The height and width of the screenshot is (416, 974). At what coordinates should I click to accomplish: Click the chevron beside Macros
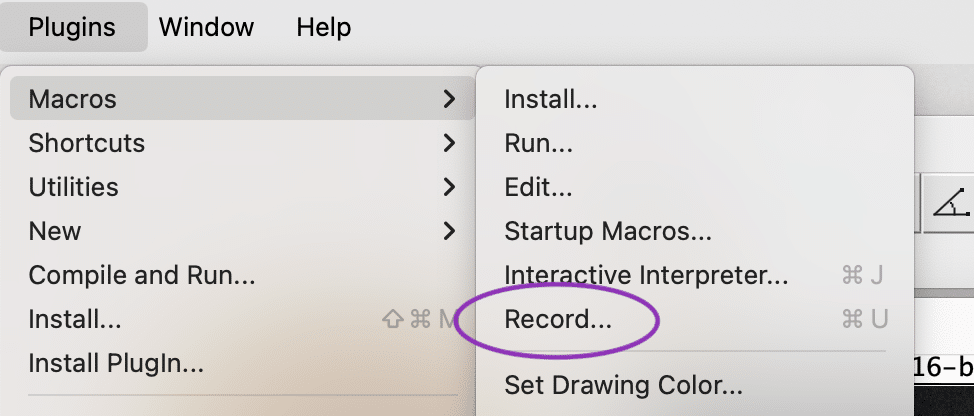click(x=449, y=99)
